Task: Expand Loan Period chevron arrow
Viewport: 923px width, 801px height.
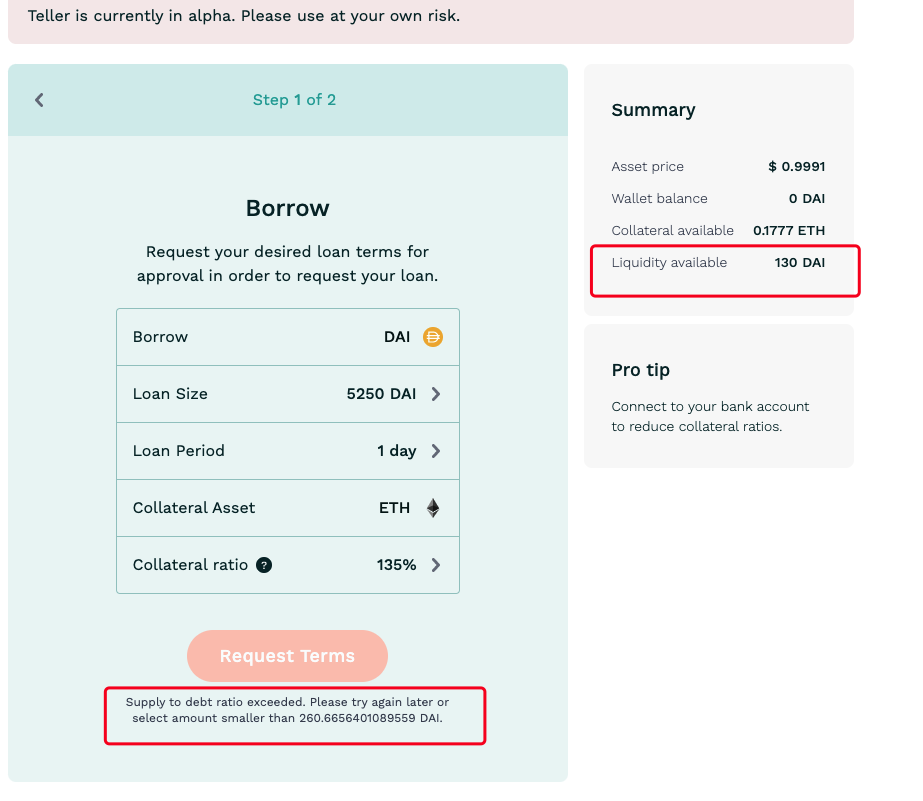Action: point(436,451)
